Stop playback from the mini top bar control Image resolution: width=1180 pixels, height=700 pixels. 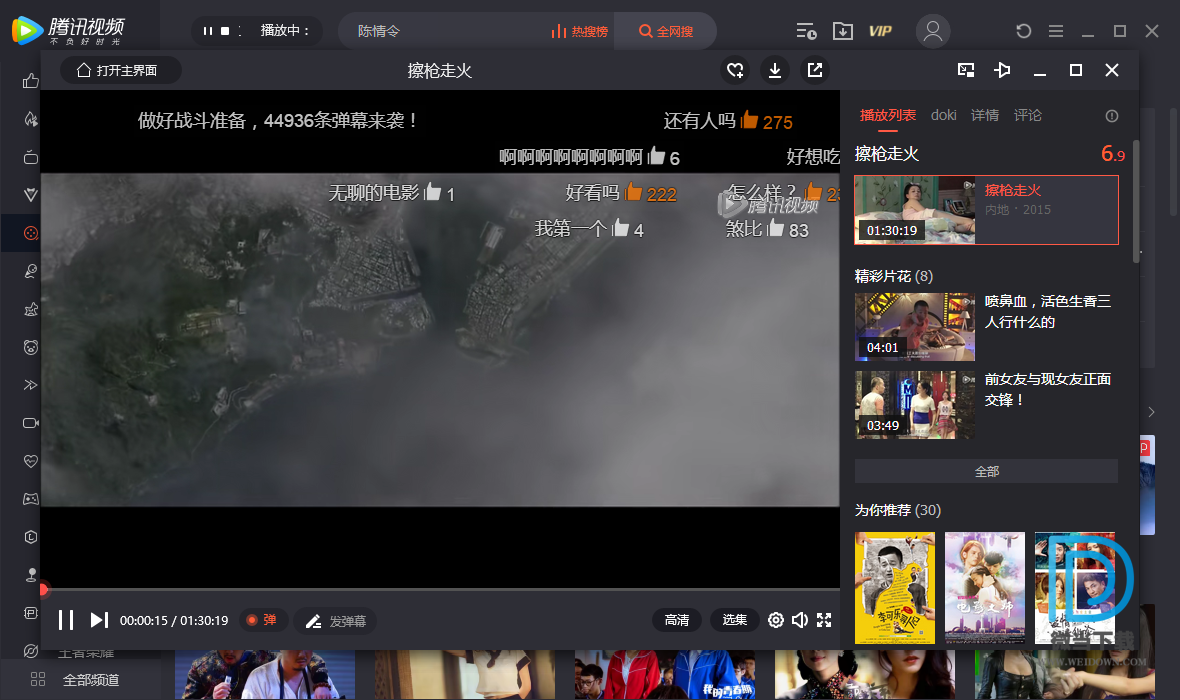pyautogui.click(x=224, y=31)
